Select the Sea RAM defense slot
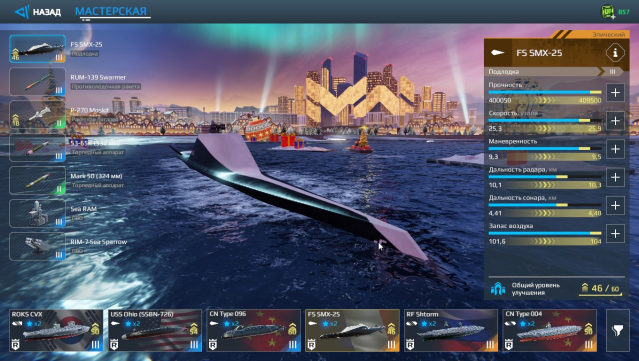The image size is (639, 361). [x=37, y=214]
